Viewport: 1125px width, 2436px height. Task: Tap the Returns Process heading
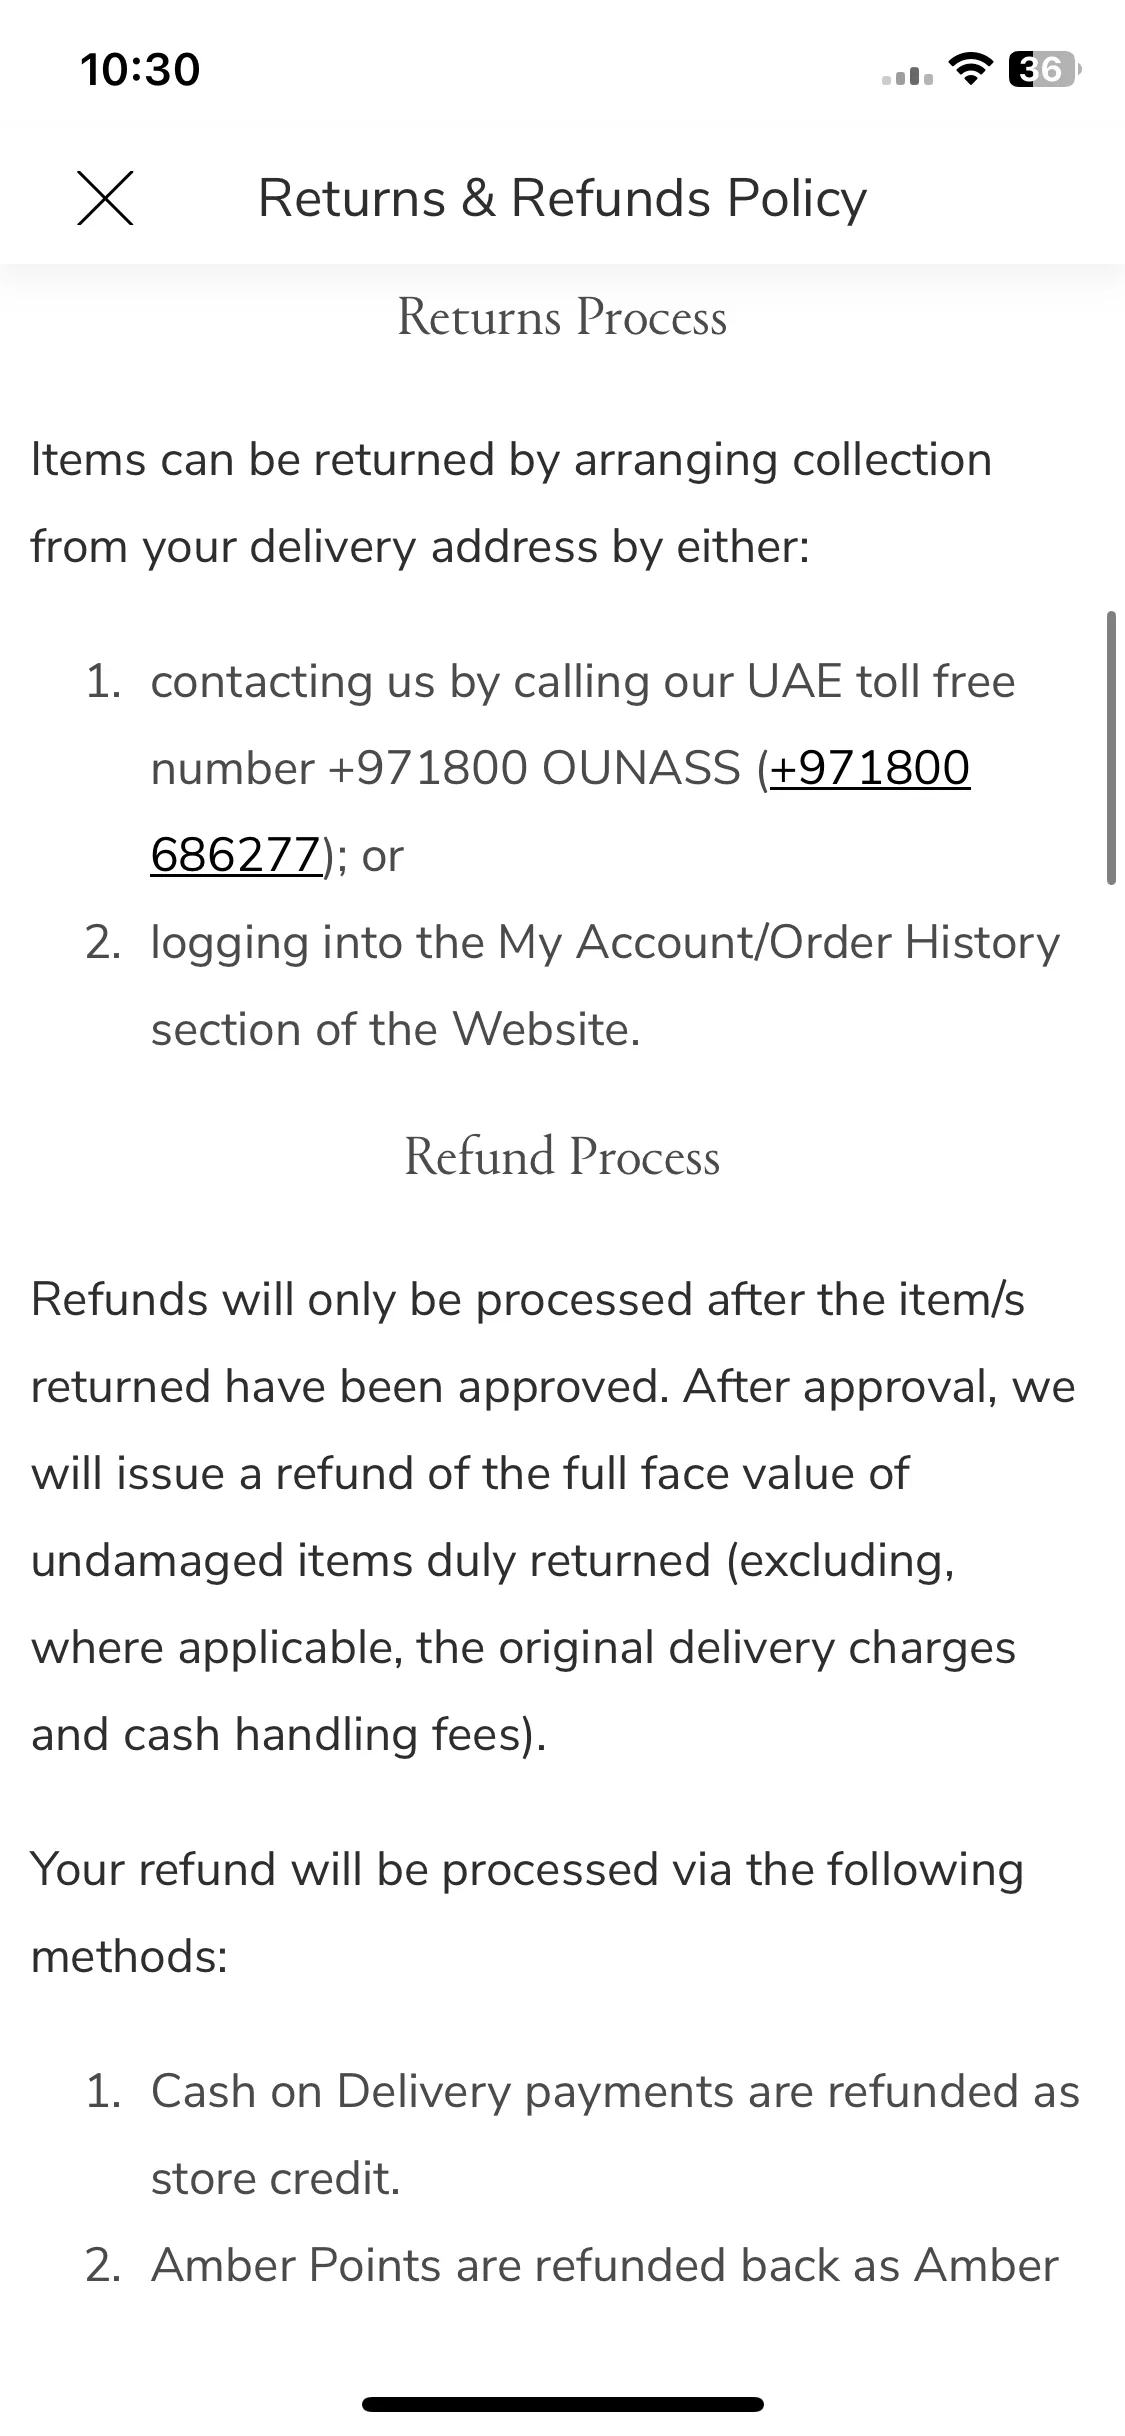point(562,317)
